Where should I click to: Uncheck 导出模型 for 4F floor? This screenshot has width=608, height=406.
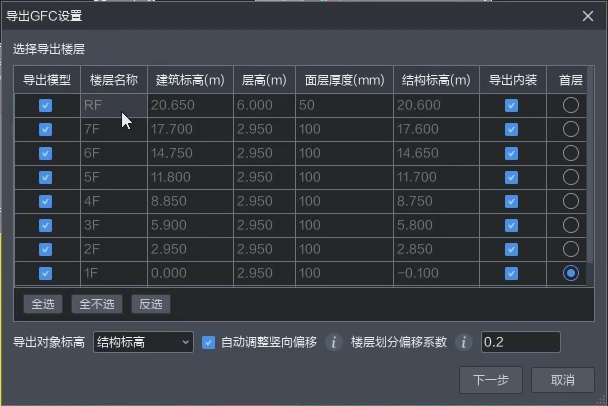tap(45, 202)
